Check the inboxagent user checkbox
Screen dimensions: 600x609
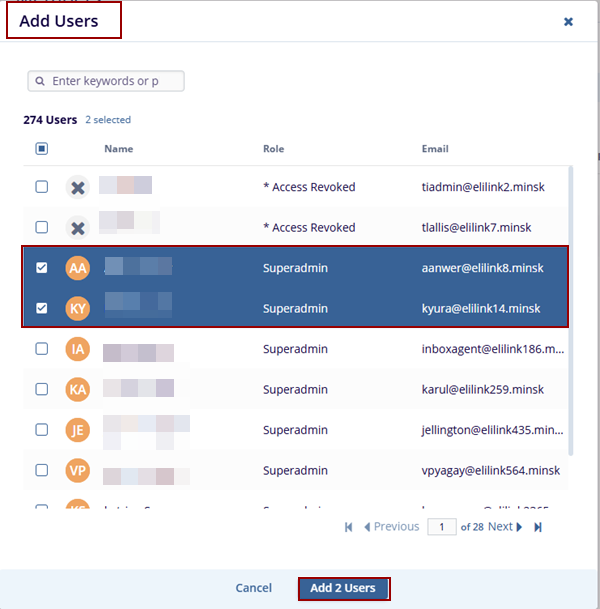(41, 349)
